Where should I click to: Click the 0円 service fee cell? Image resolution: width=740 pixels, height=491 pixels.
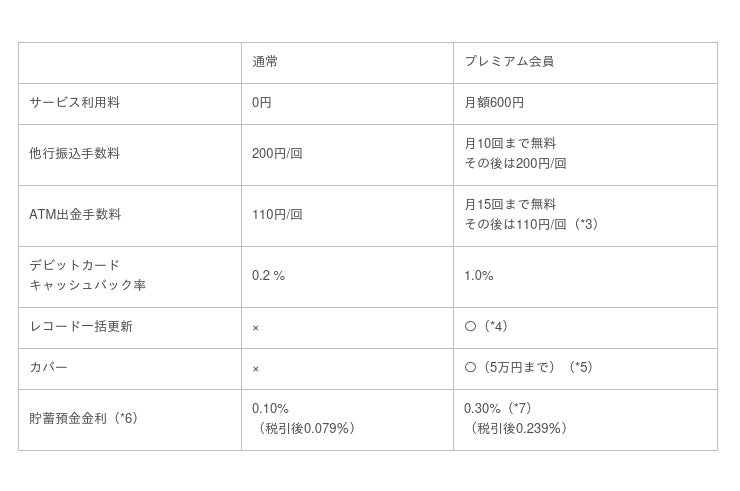point(262,103)
